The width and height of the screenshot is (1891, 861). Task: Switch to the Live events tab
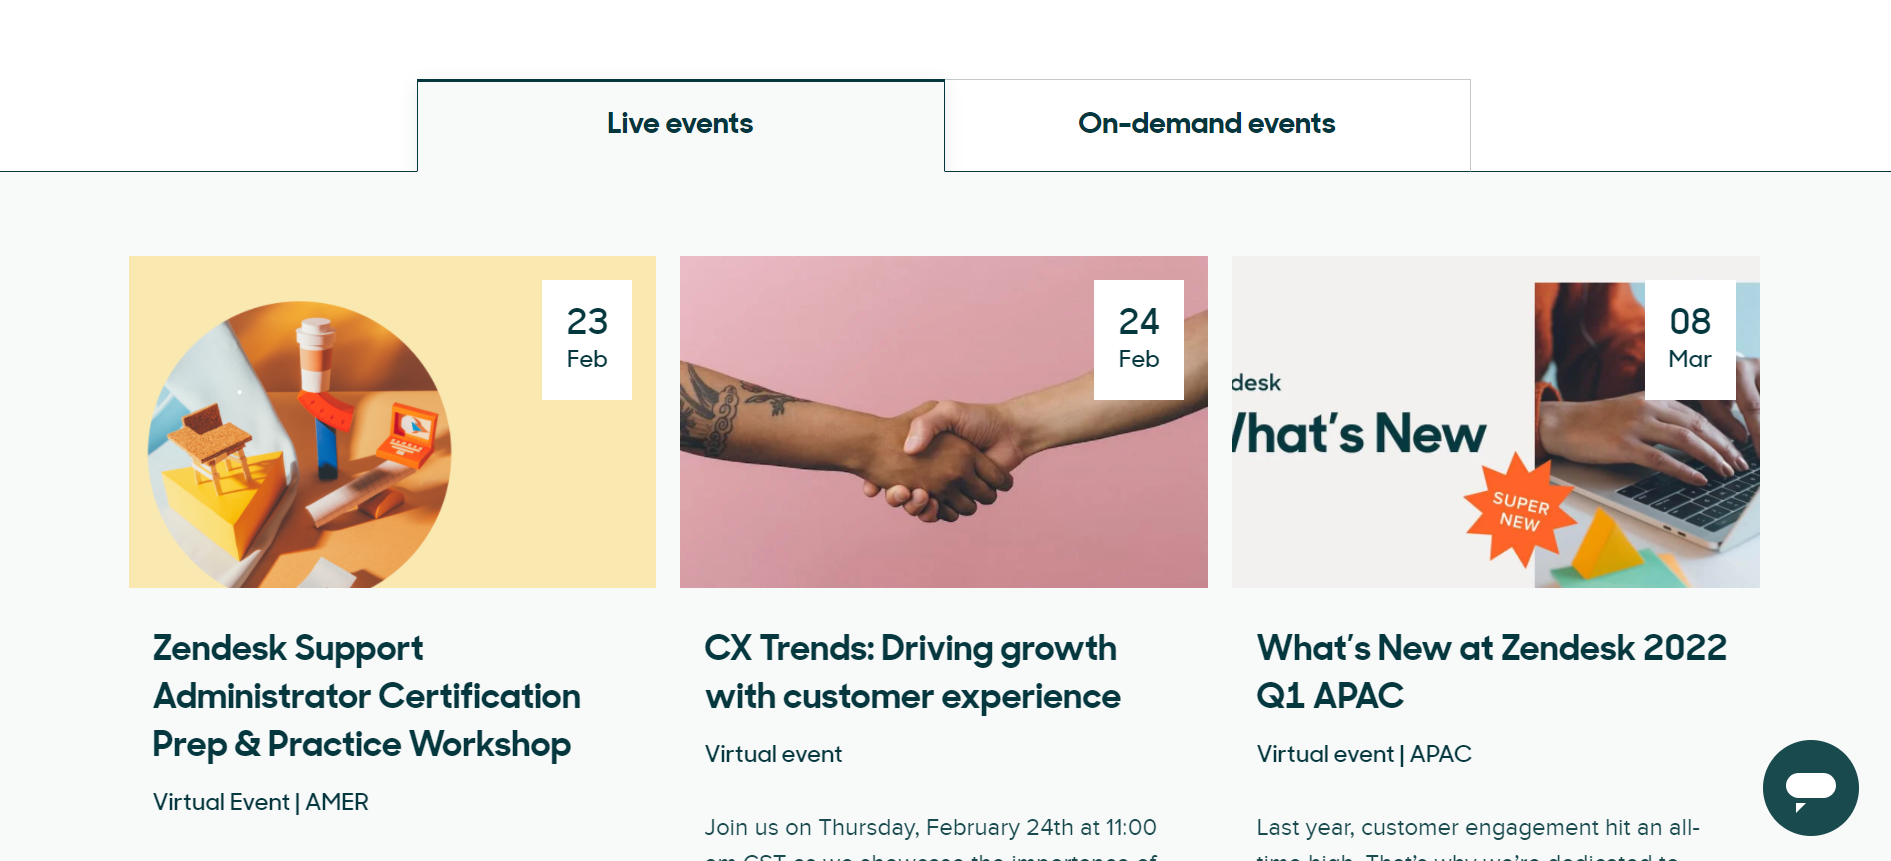pyautogui.click(x=680, y=124)
